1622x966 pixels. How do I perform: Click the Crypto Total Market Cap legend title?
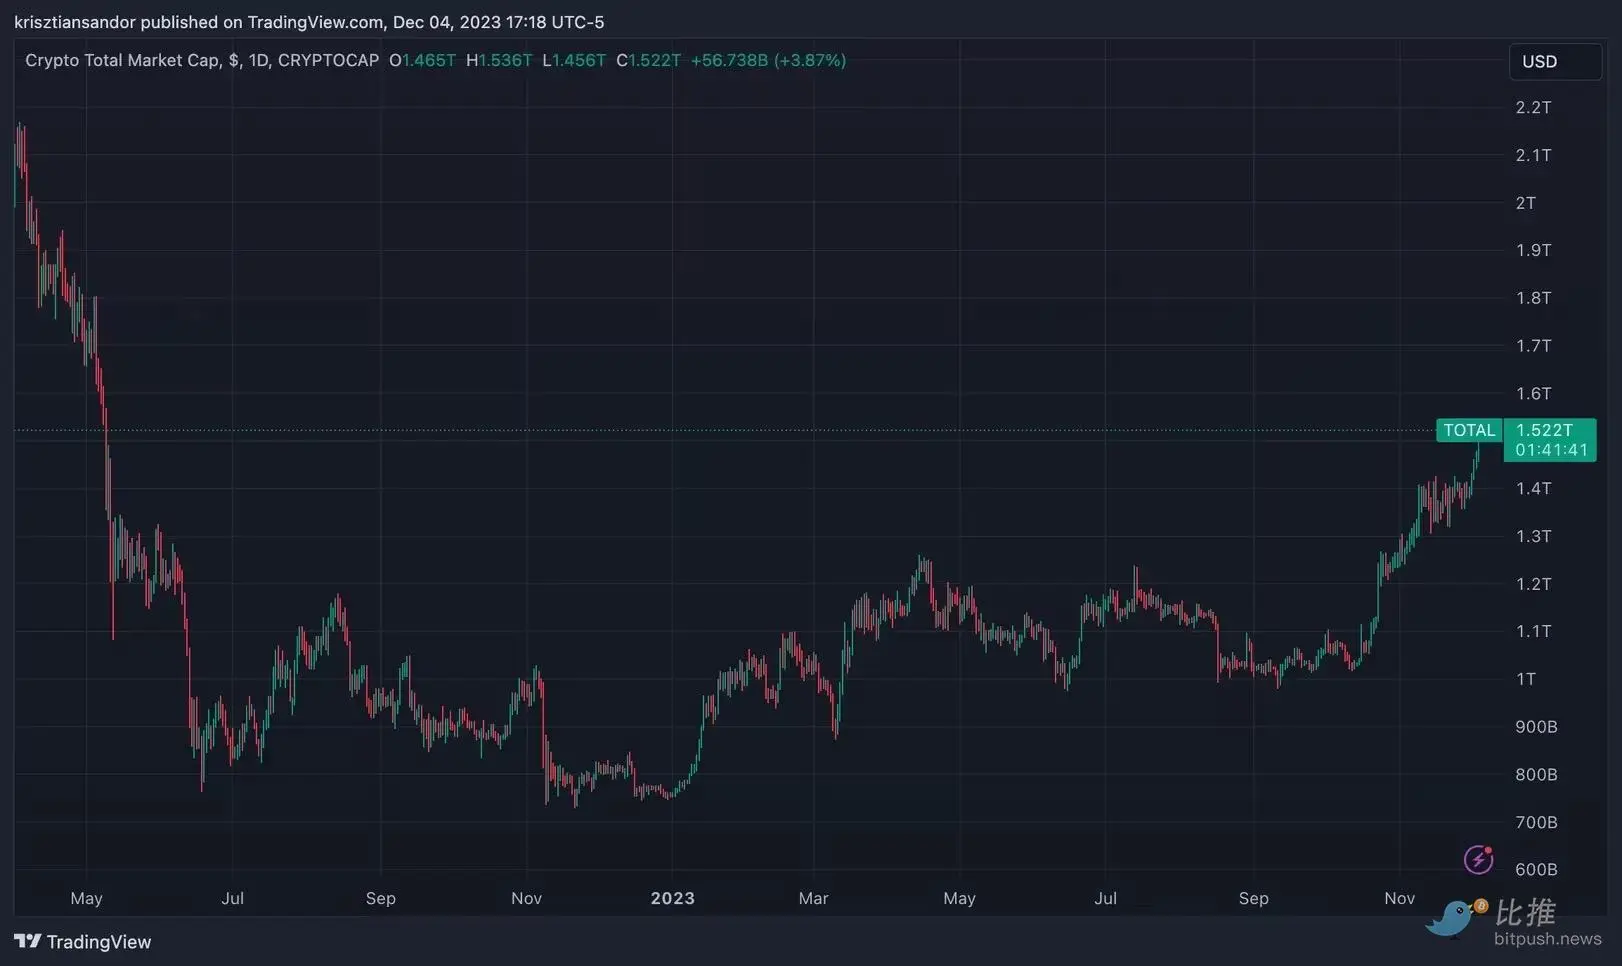(x=124, y=60)
